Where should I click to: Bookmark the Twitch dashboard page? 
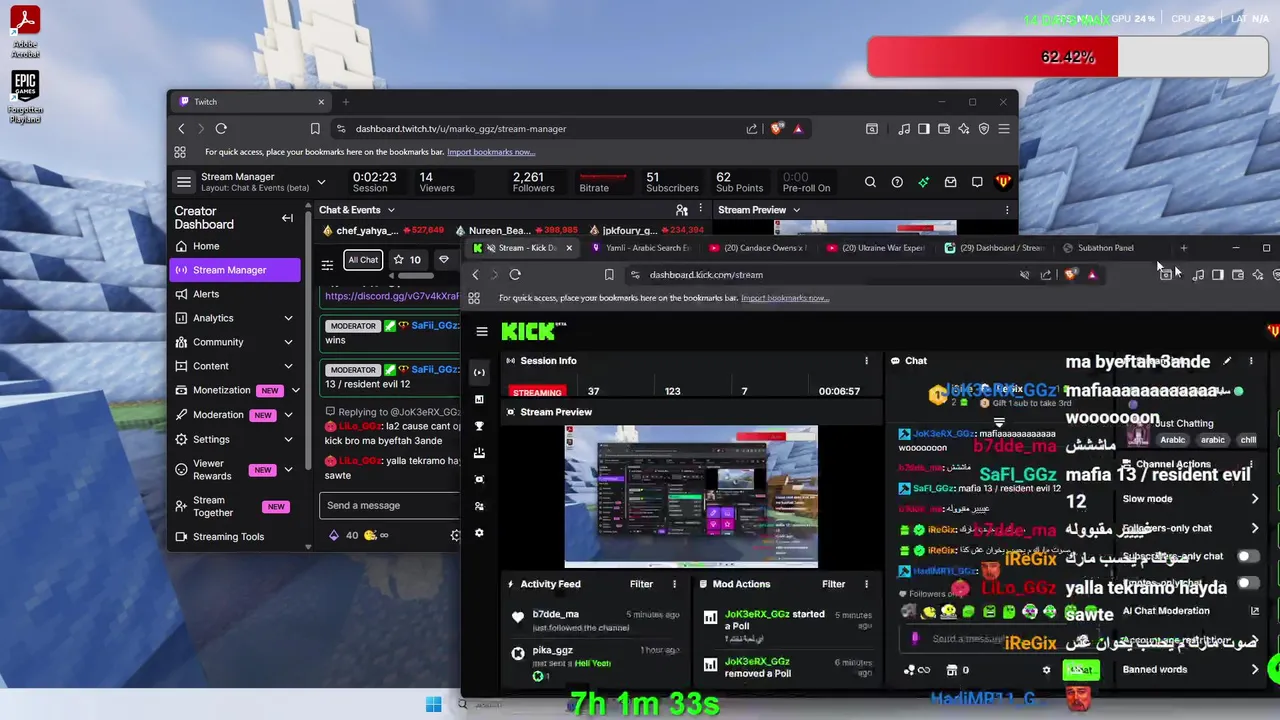[315, 128]
